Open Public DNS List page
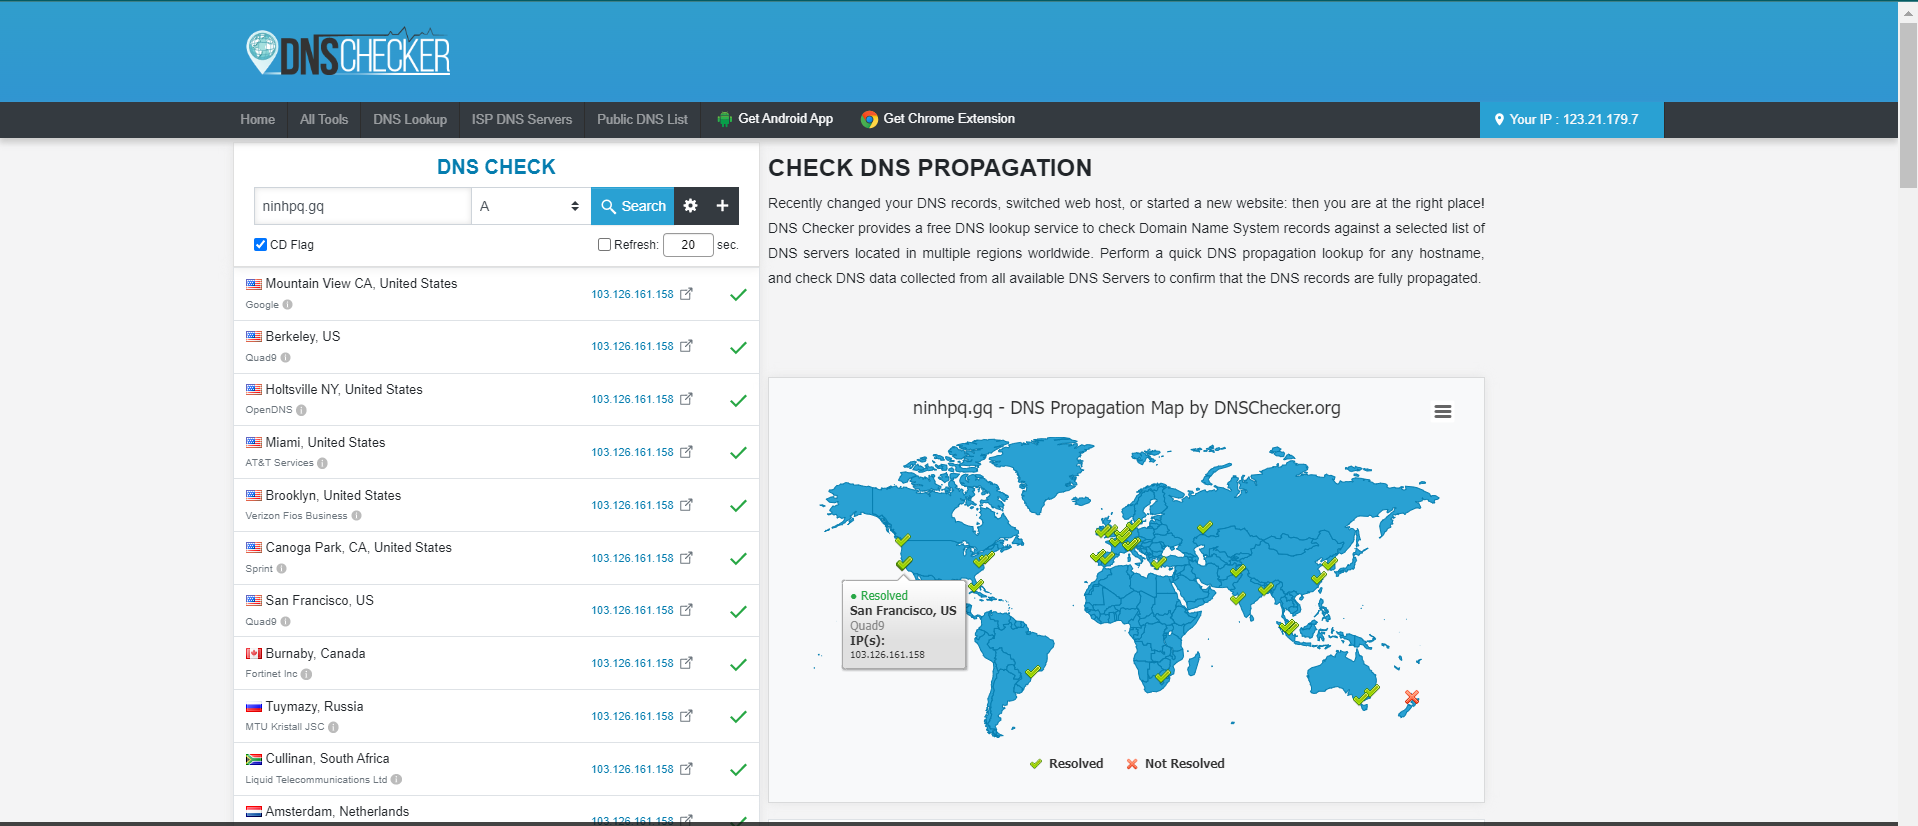 [642, 119]
